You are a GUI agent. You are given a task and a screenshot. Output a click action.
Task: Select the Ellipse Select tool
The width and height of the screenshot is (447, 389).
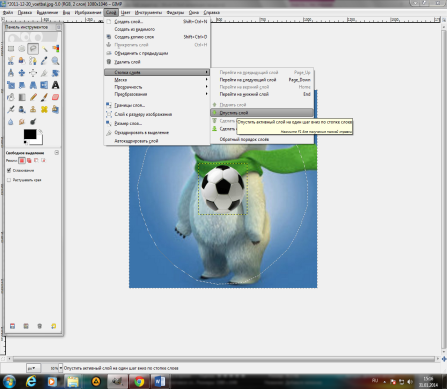(22, 49)
